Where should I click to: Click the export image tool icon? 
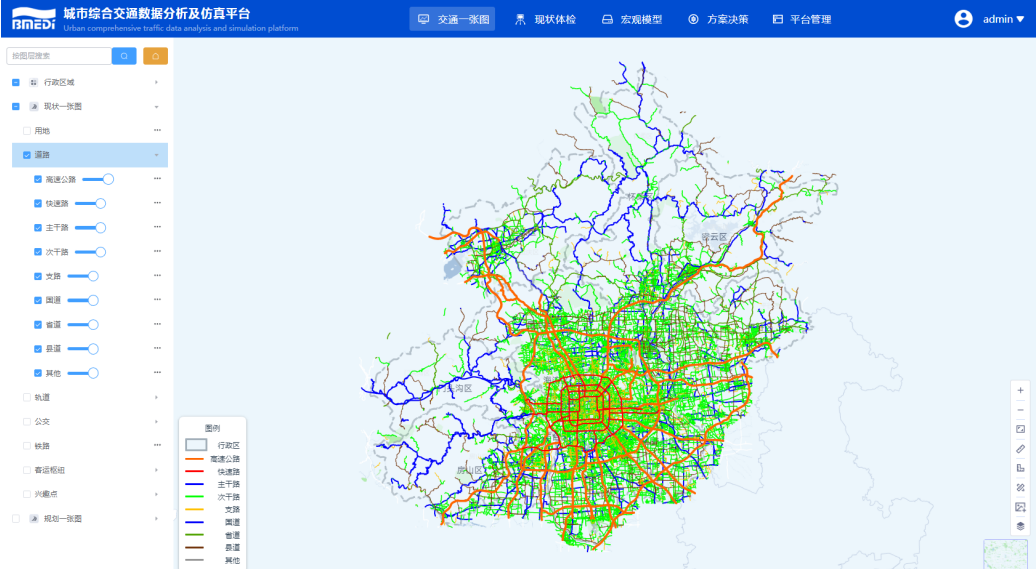coord(1020,507)
